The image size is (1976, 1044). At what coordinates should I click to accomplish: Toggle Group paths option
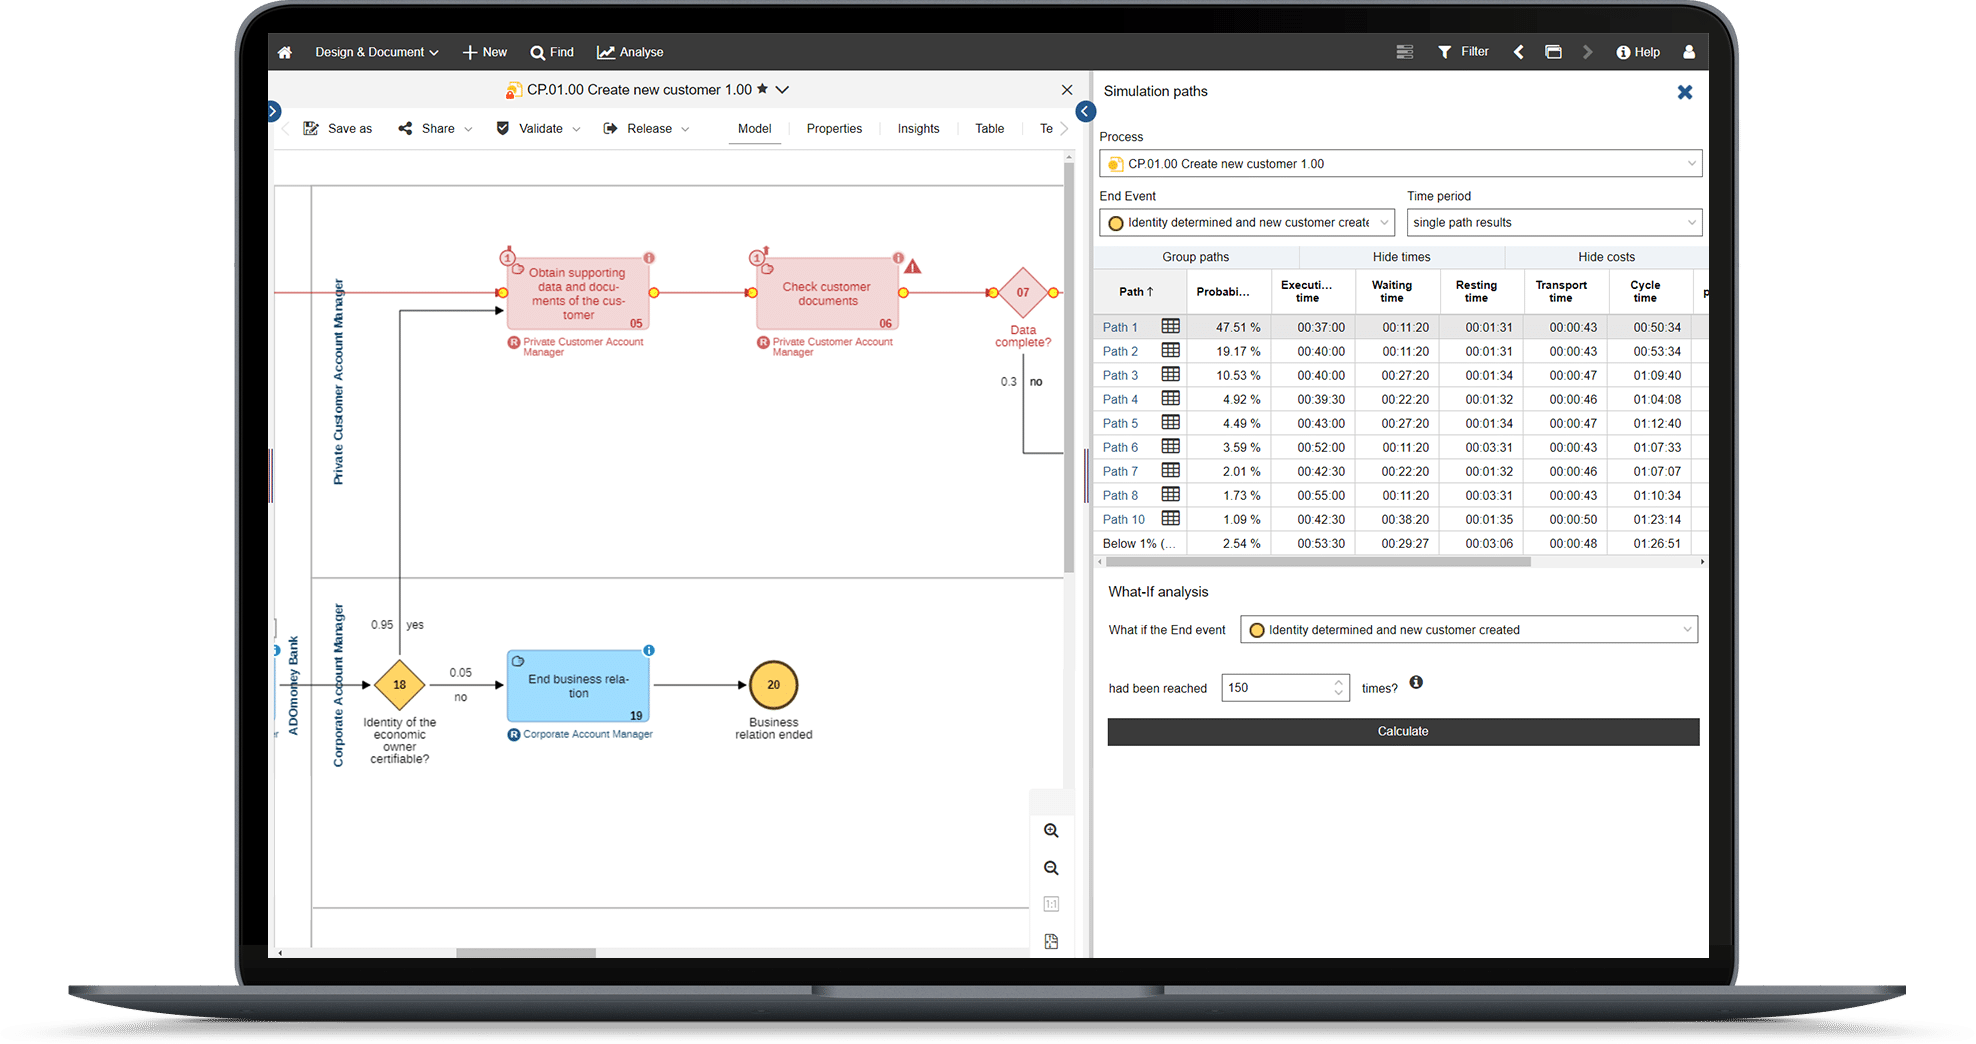1195,257
